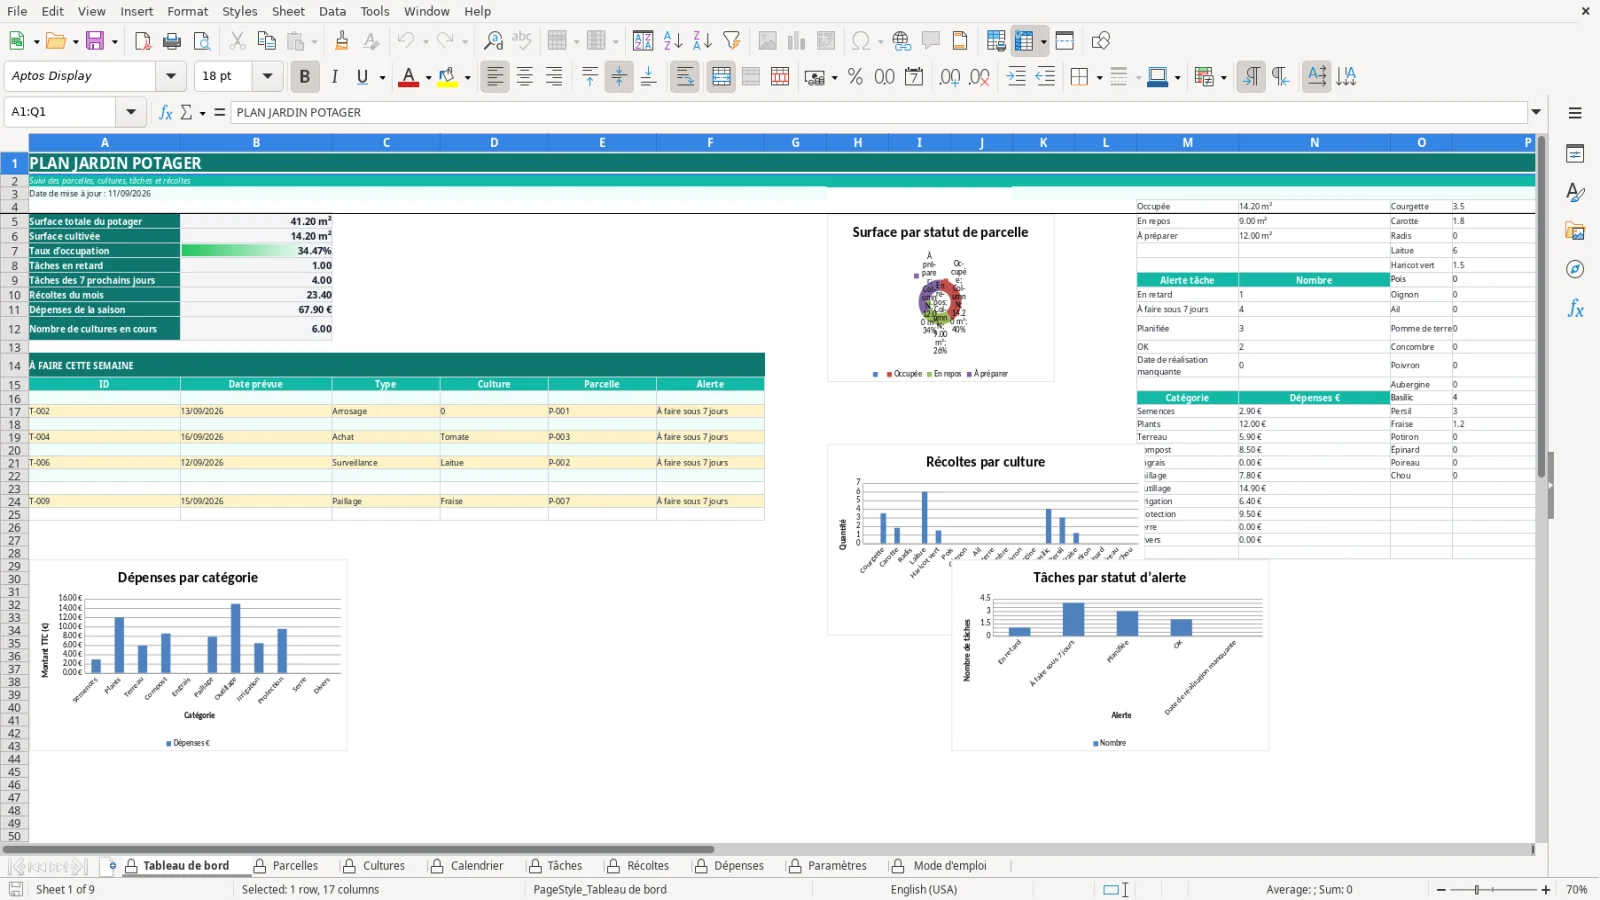Format as percent with the % icon

click(x=855, y=76)
